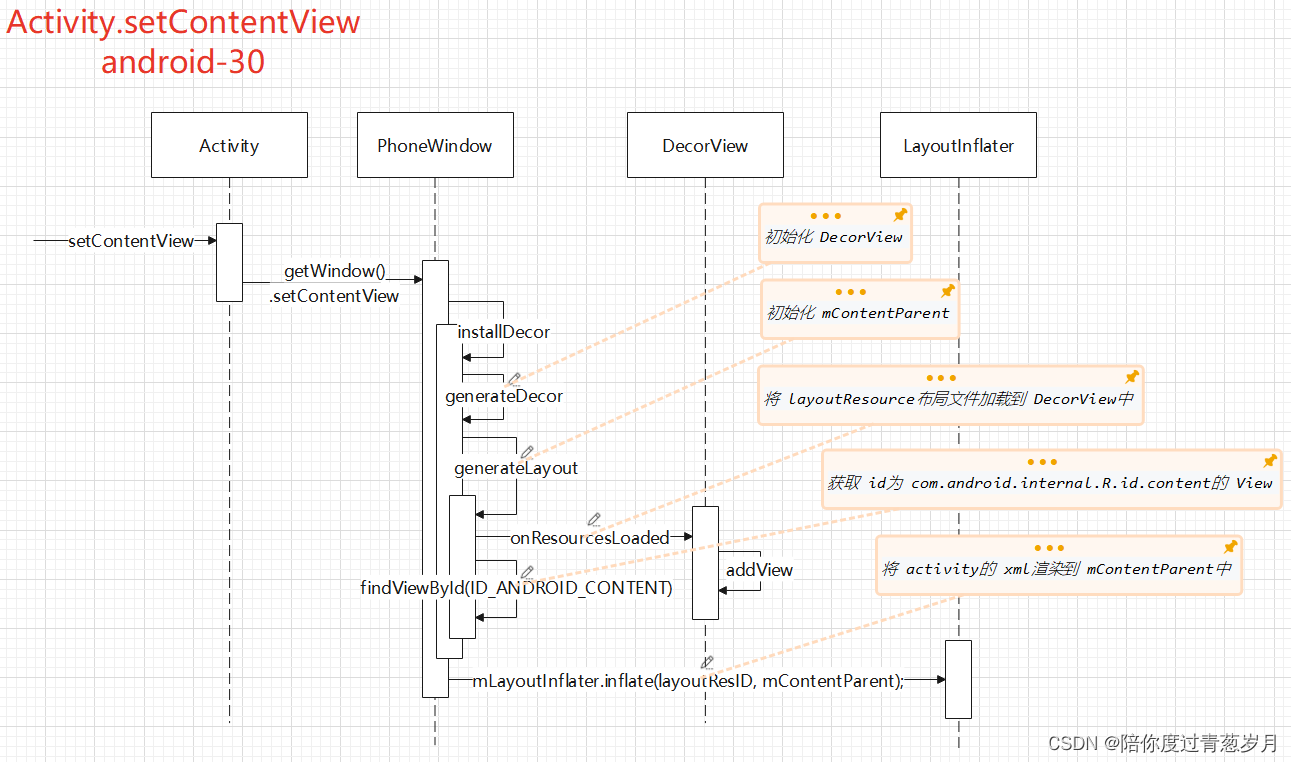The height and width of the screenshot is (762, 1291).
Task: Select the DecorView lifeline header box
Action: 704,145
